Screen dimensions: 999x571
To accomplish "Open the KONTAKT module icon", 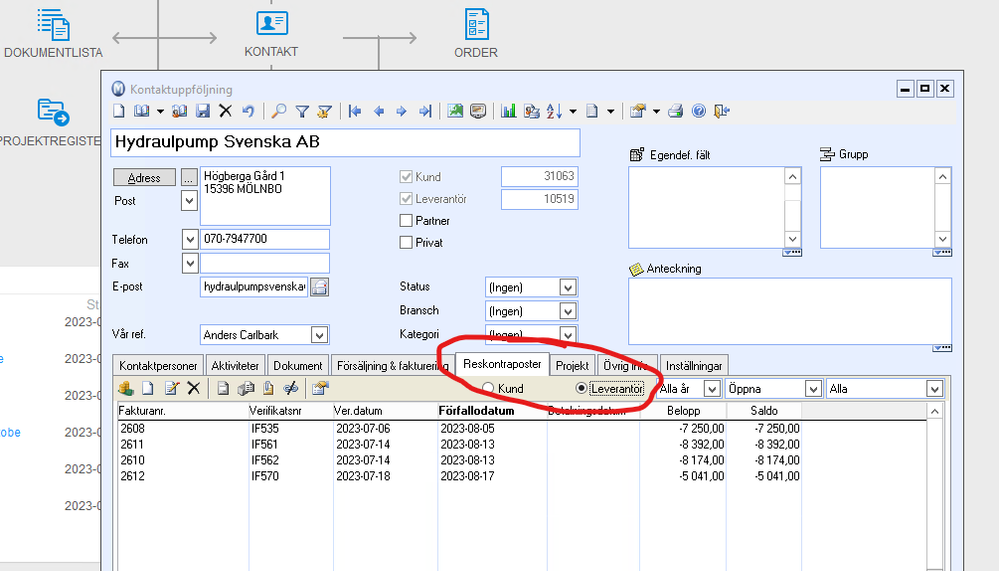I will (271, 34).
